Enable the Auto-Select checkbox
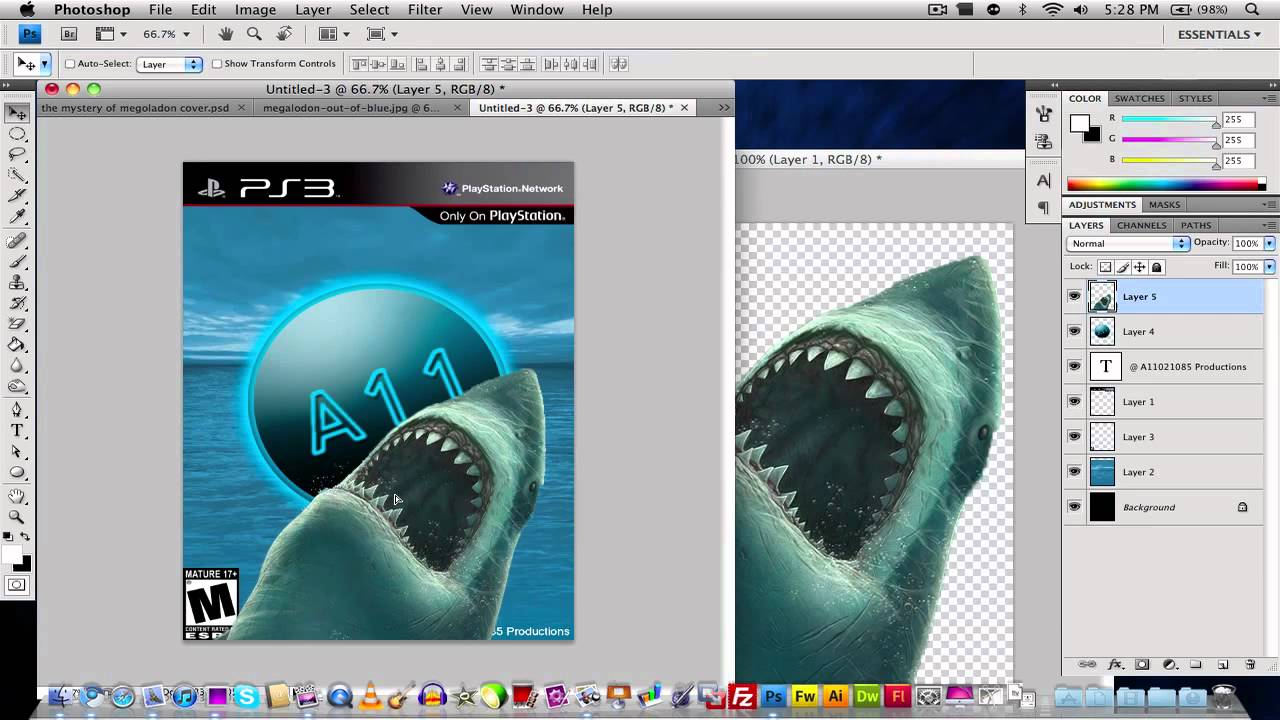This screenshot has width=1280, height=720. click(70, 64)
